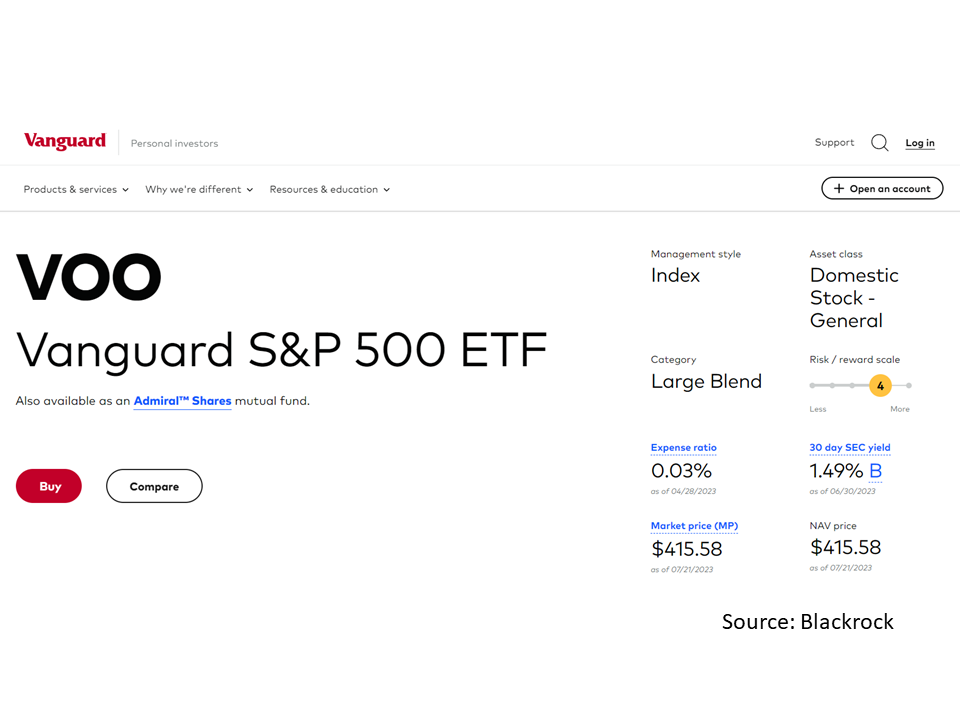
Task: Click the Less end of risk scale
Action: point(817,409)
